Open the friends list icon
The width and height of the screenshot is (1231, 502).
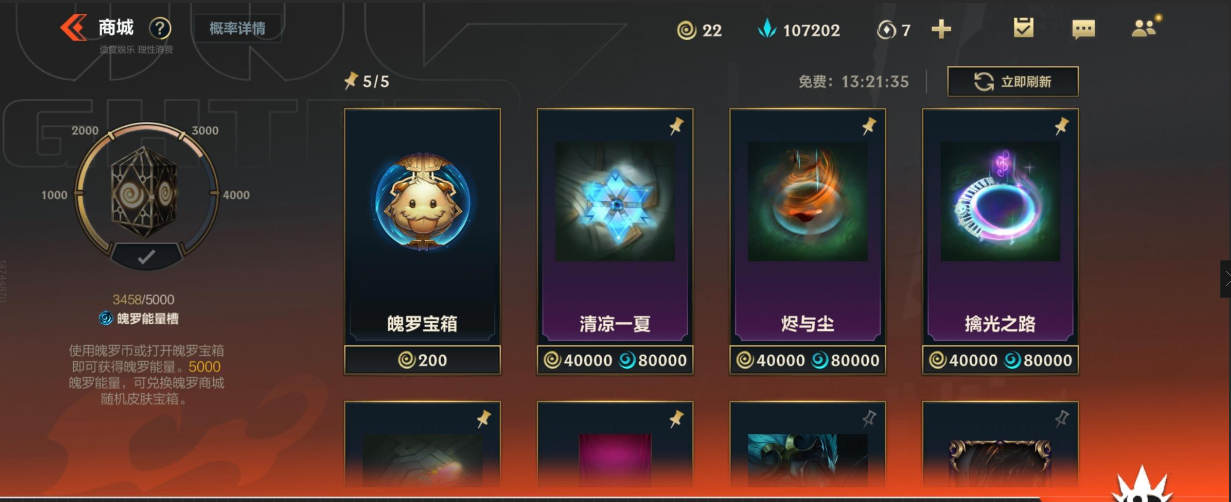click(x=1144, y=28)
